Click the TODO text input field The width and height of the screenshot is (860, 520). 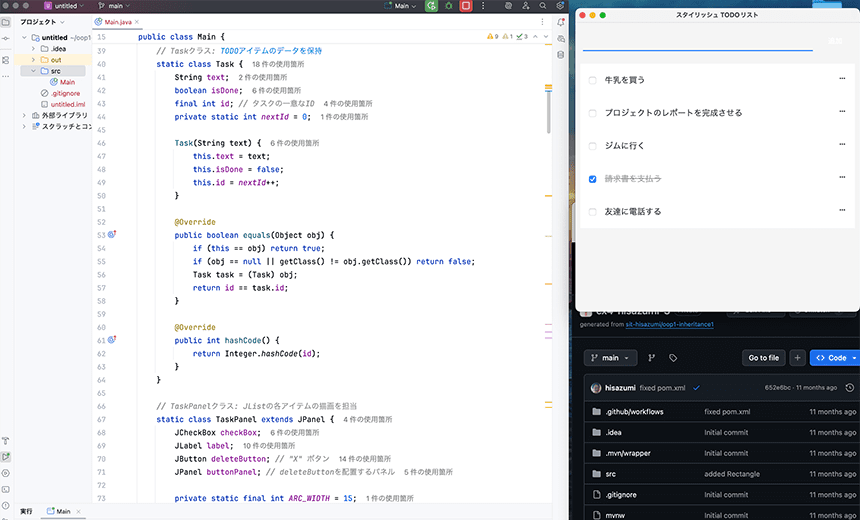tap(700, 41)
